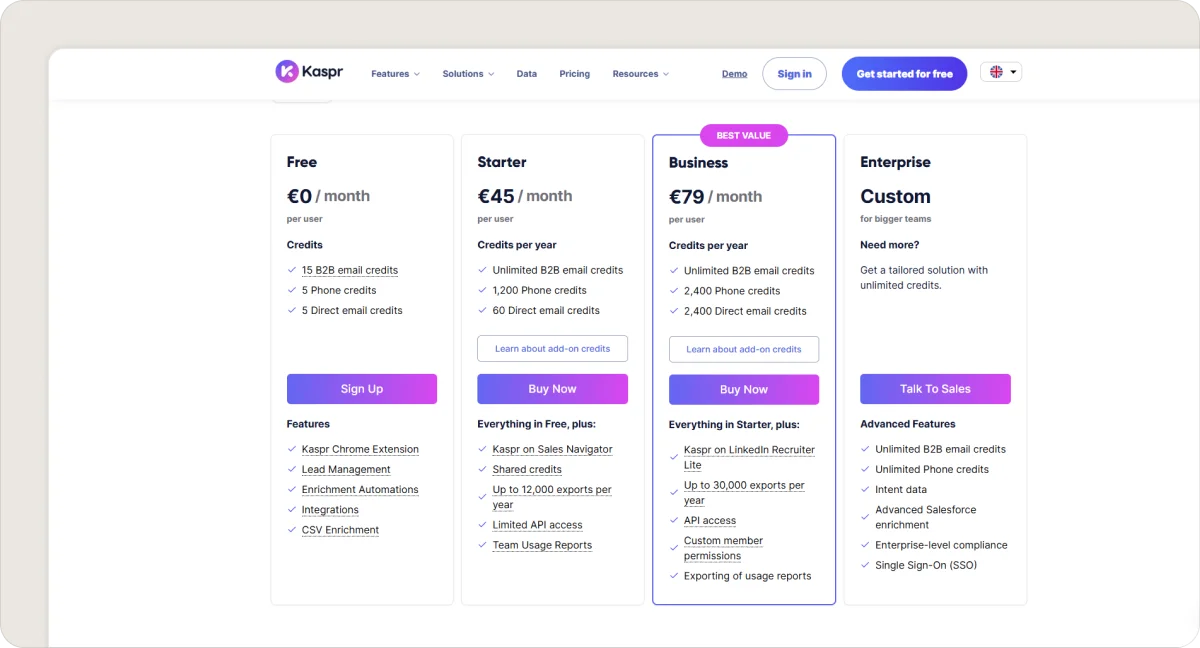Click Buy Now on the Business plan
1200x648 pixels.
[744, 390]
